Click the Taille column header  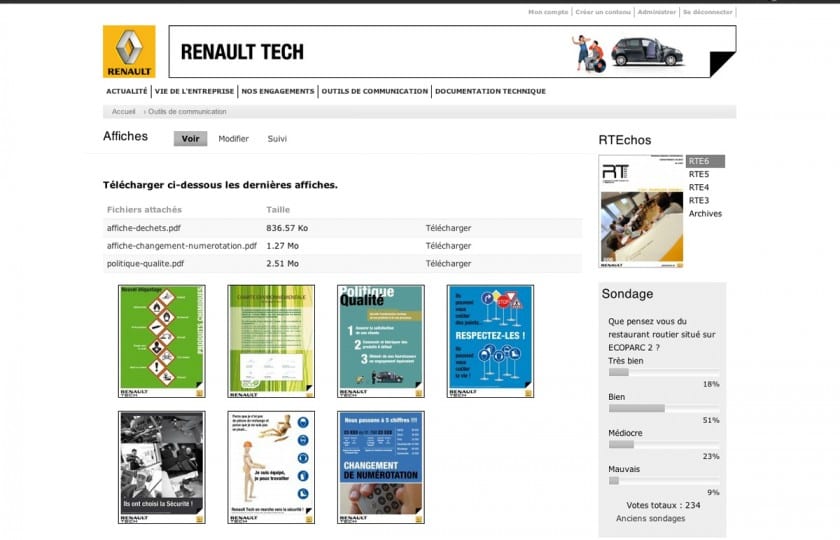pyautogui.click(x=278, y=209)
